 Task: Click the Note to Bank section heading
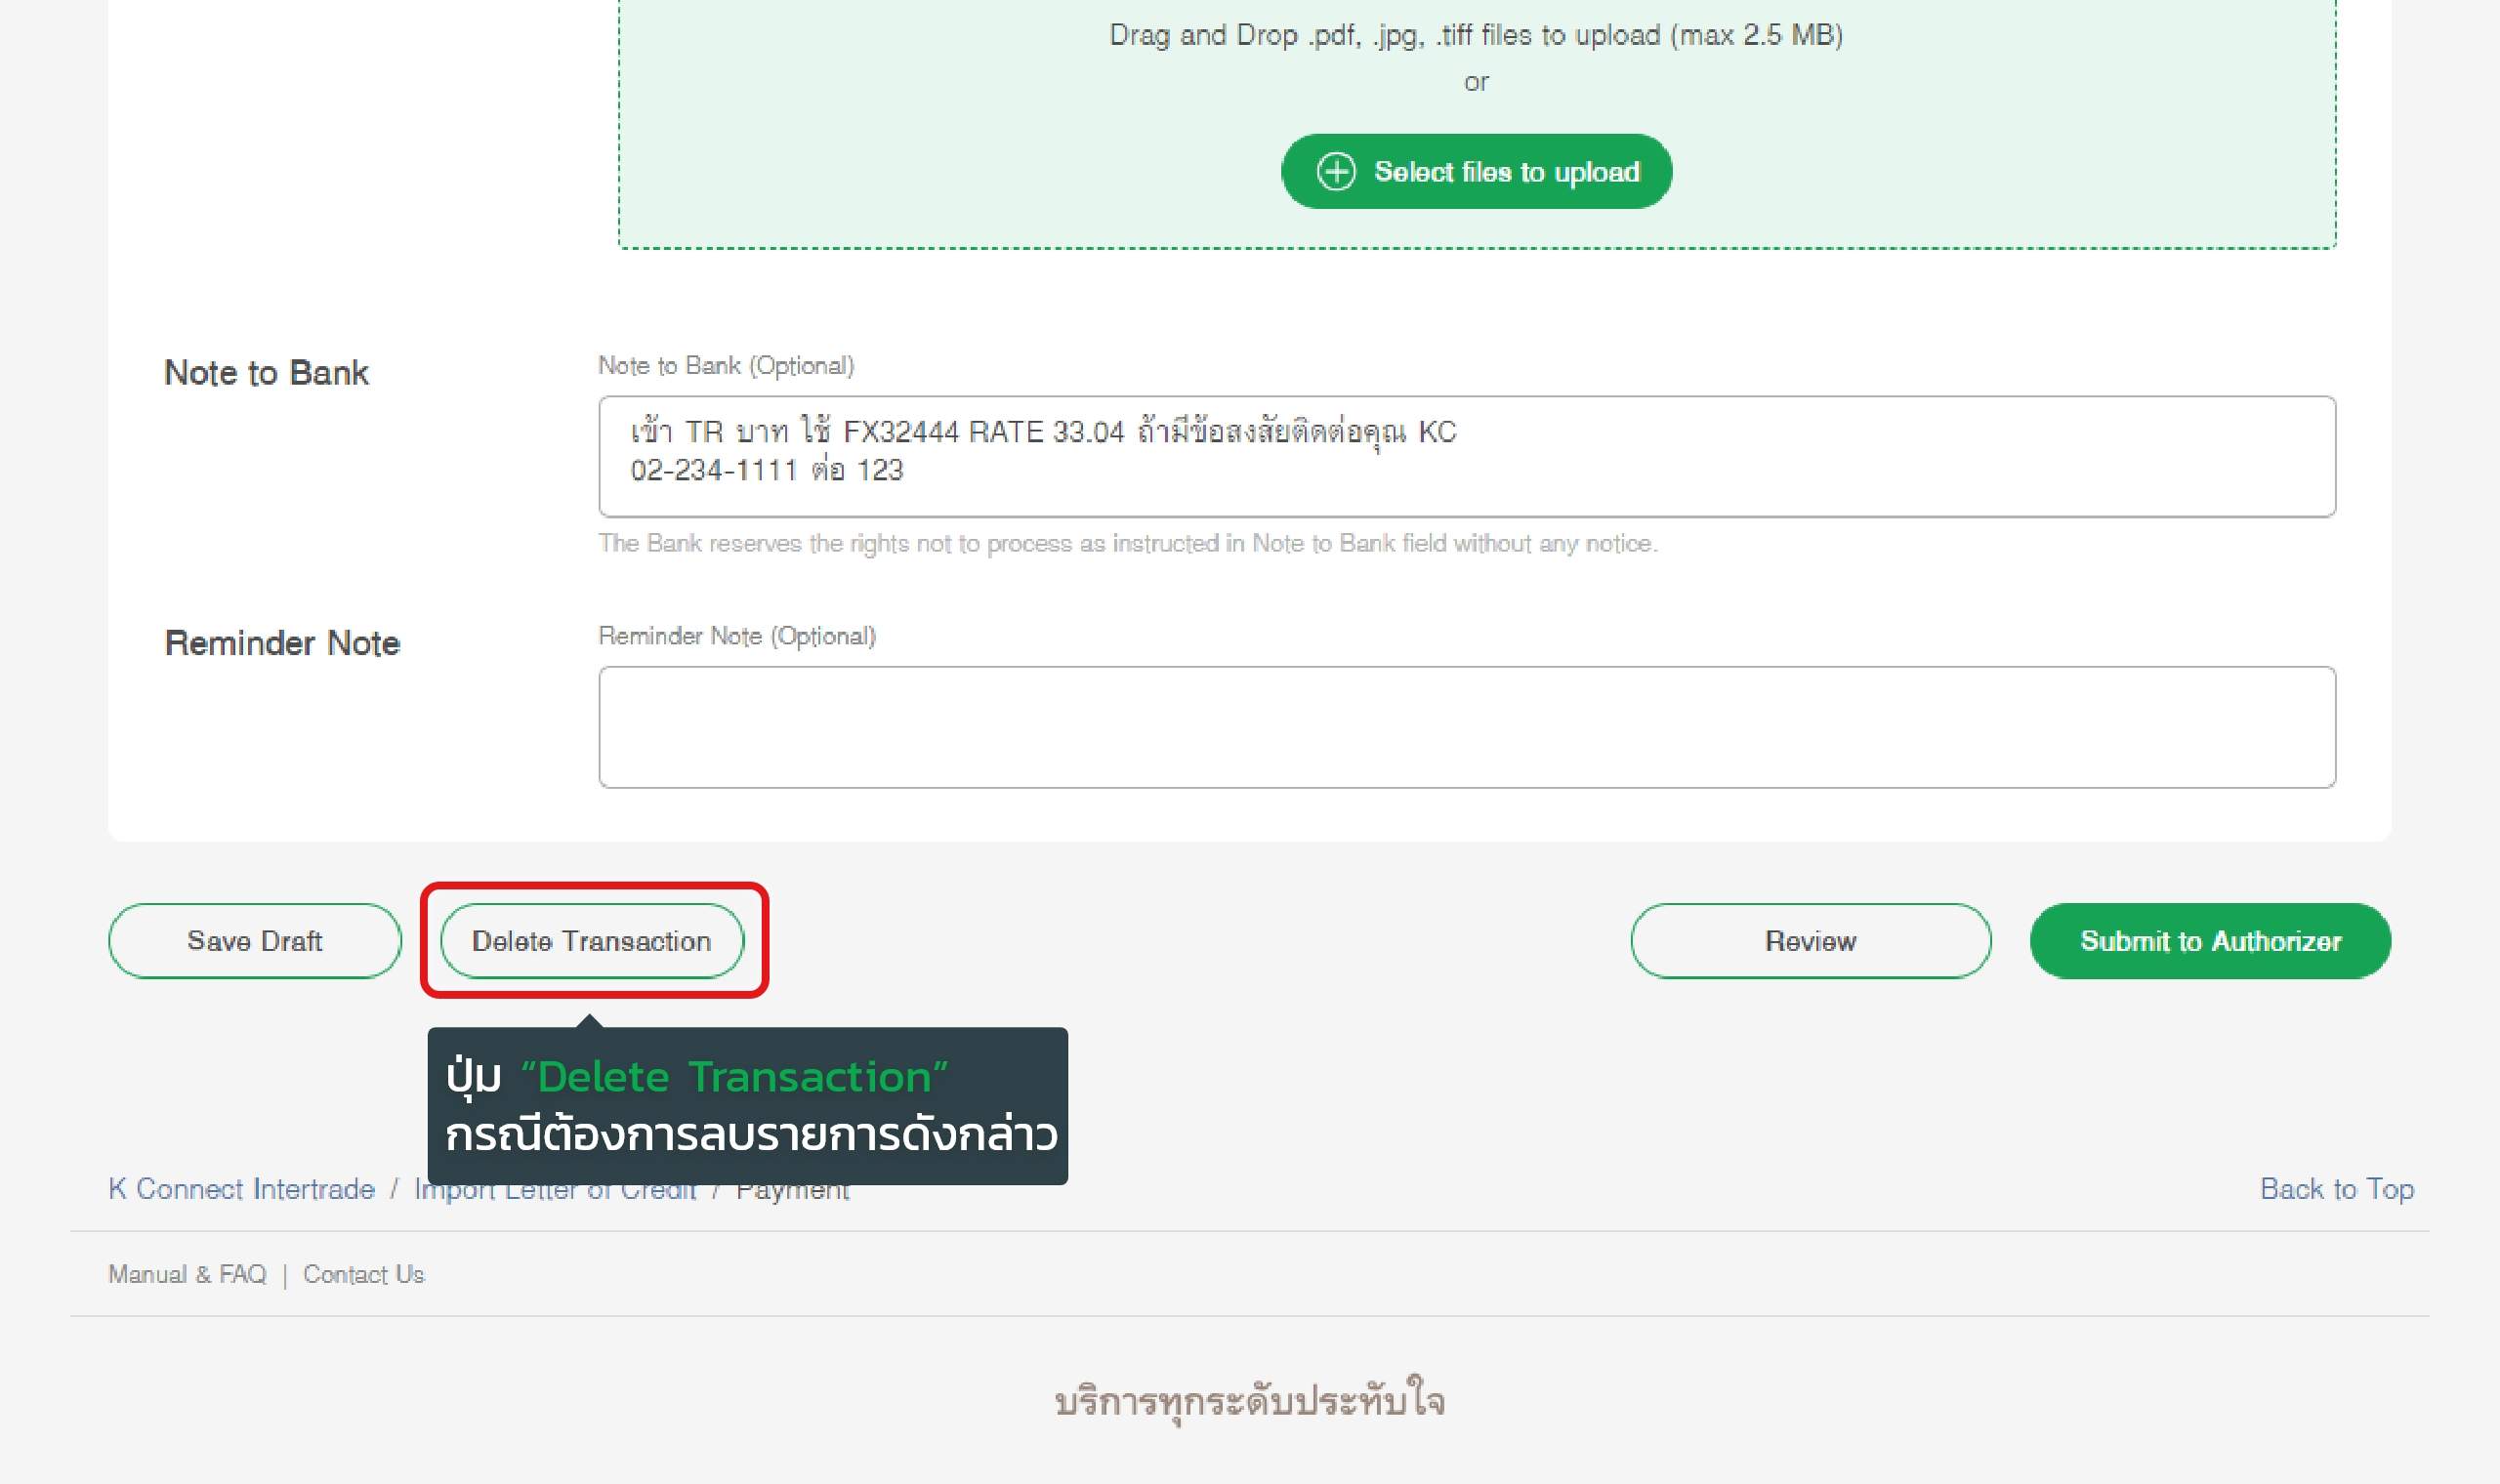pos(266,372)
